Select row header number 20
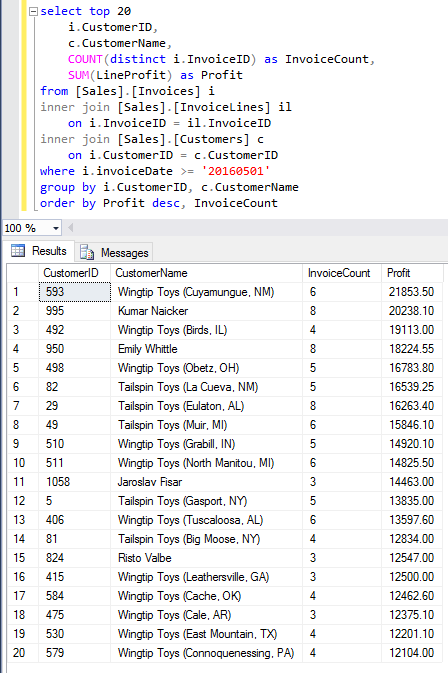This screenshot has height=673, width=448. point(23,653)
